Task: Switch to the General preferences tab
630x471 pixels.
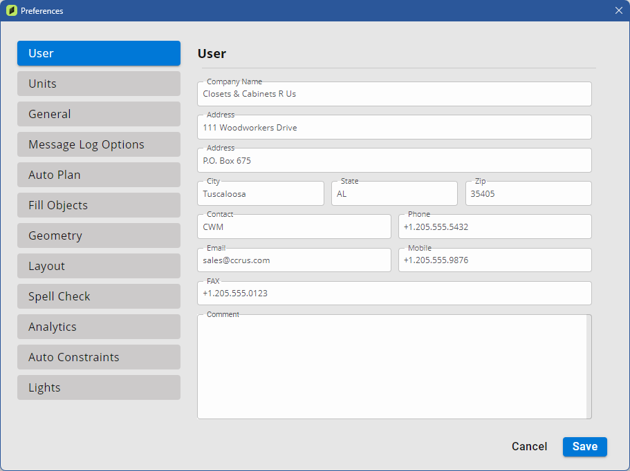Action: (99, 114)
